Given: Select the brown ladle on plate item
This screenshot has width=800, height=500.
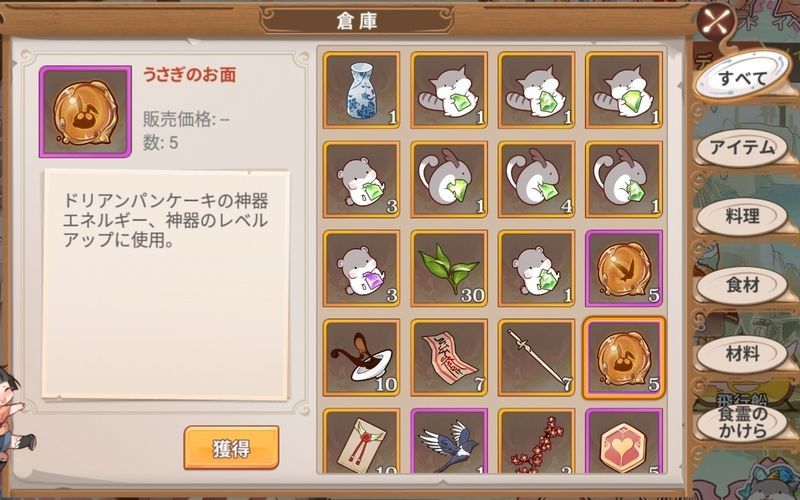Looking at the screenshot, I should (x=361, y=358).
